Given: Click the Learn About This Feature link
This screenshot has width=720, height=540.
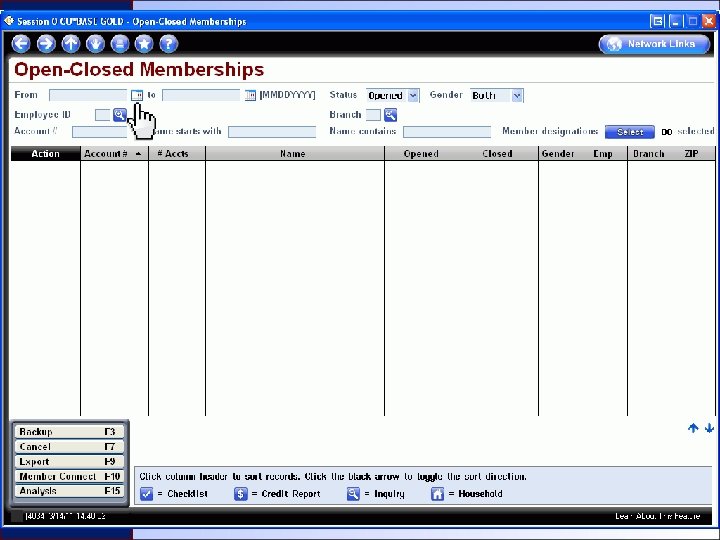Looking at the screenshot, I should tap(658, 516).
